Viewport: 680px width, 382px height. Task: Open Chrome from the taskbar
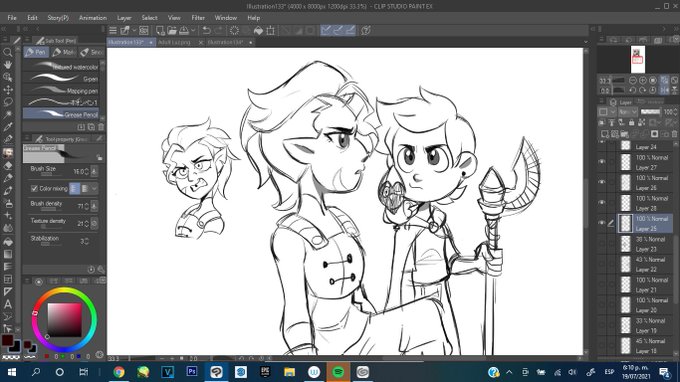pyautogui.click(x=119, y=372)
